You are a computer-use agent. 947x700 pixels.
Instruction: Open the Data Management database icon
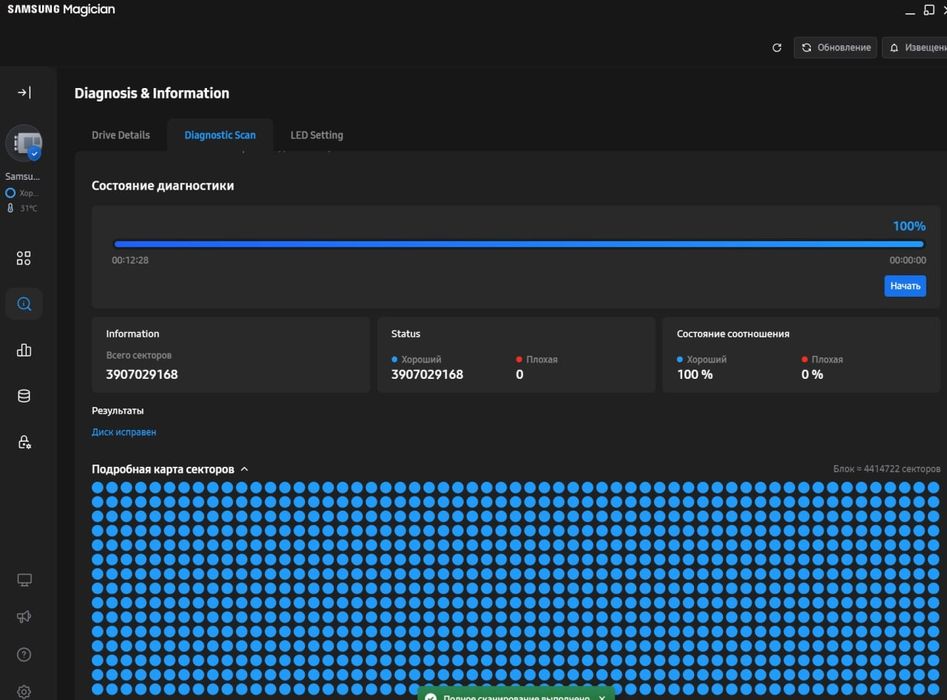(x=24, y=396)
